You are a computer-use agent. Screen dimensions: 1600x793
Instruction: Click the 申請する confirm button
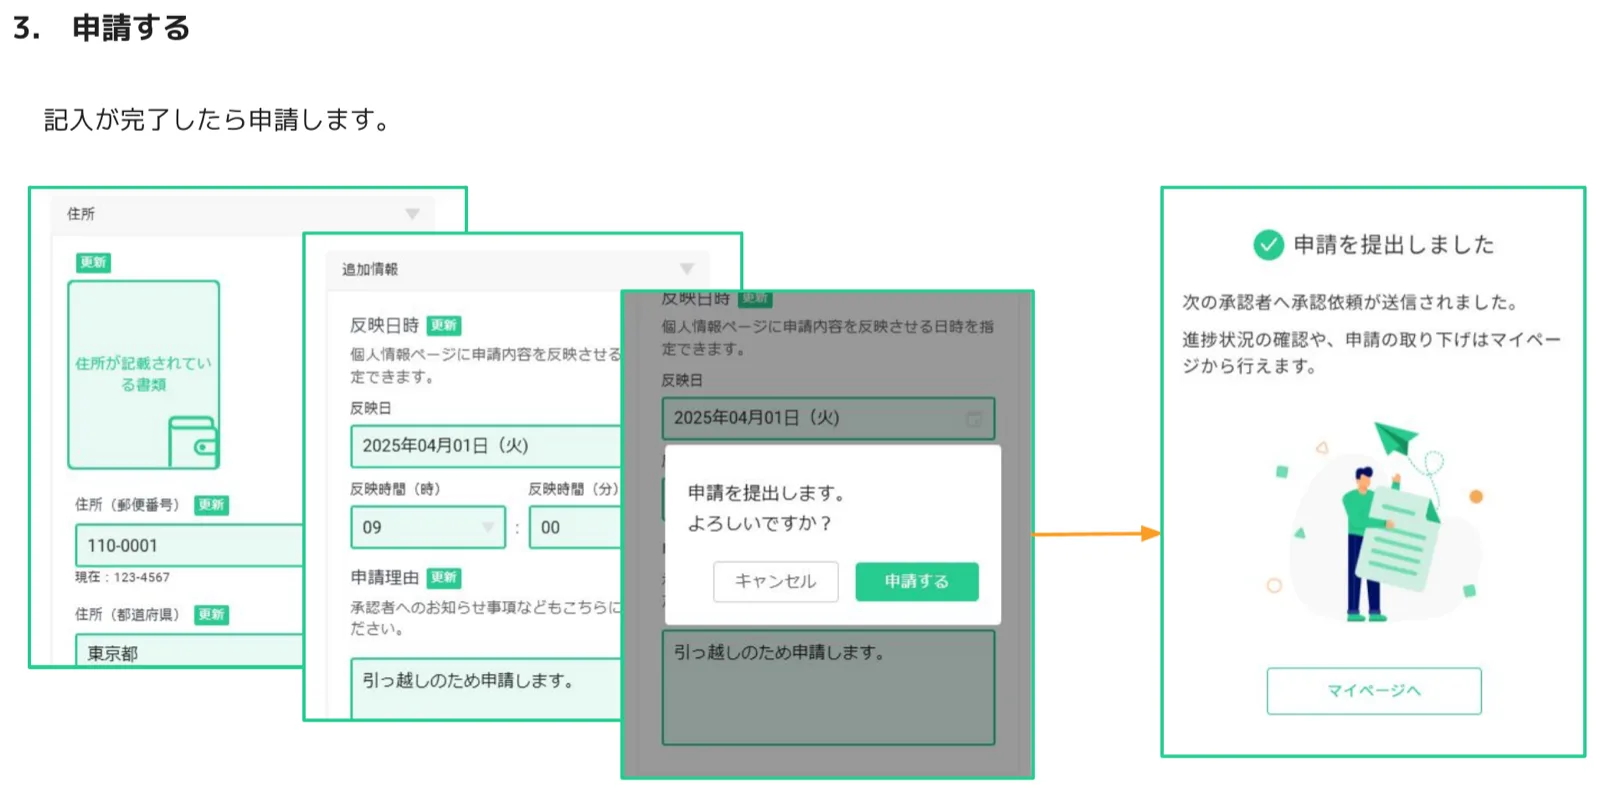(916, 581)
